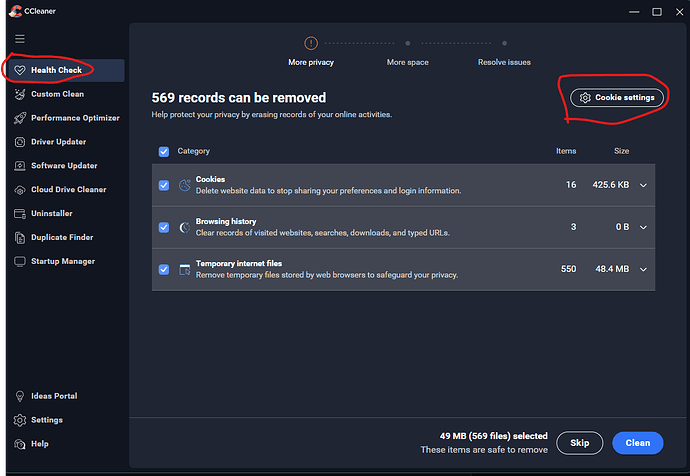Click the Driver Updater gear icon
690x476 pixels.
click(x=20, y=142)
